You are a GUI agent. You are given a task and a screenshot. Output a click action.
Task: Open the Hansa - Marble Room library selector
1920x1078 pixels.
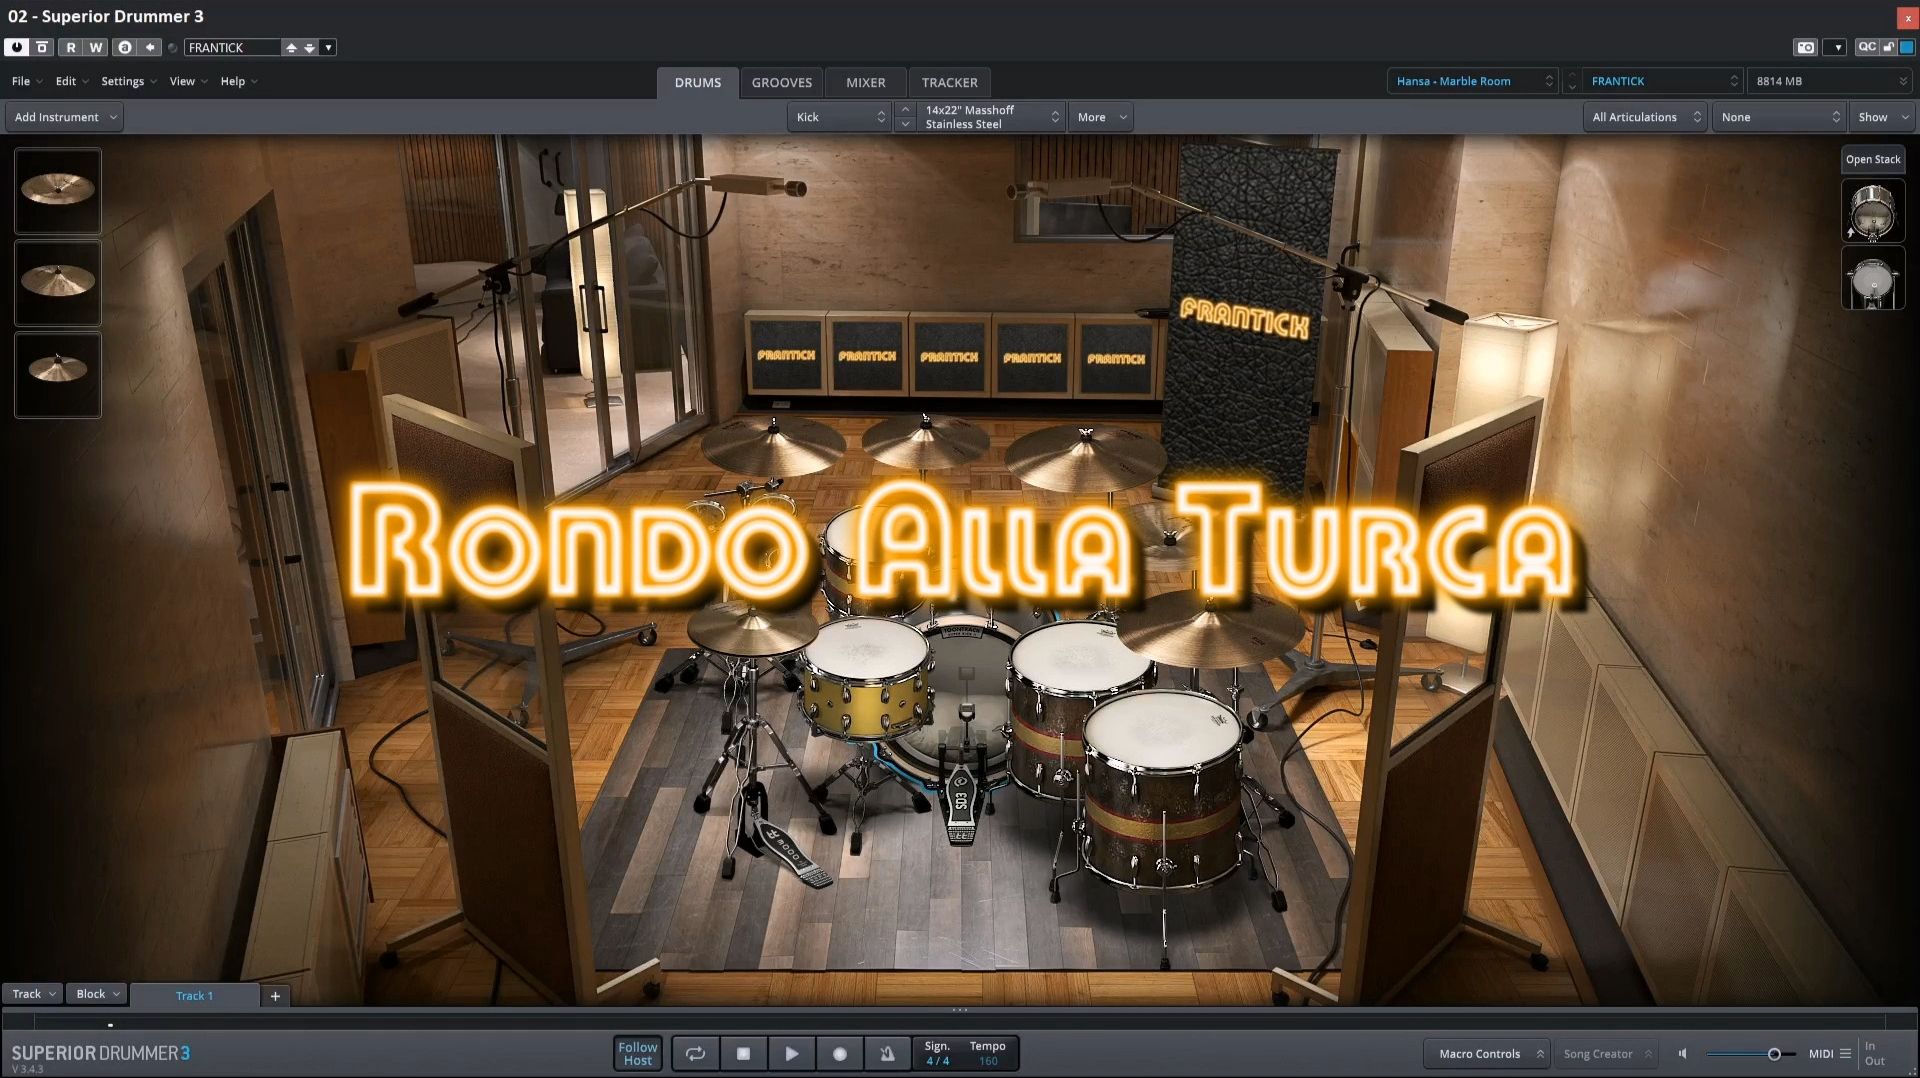(x=1472, y=81)
